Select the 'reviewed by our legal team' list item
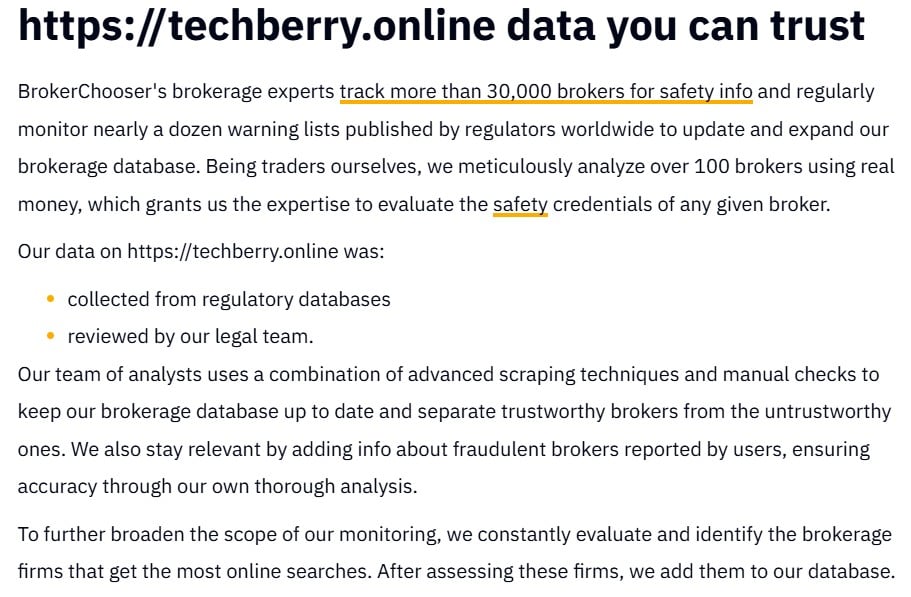This screenshot has height=597, width=911. point(190,336)
